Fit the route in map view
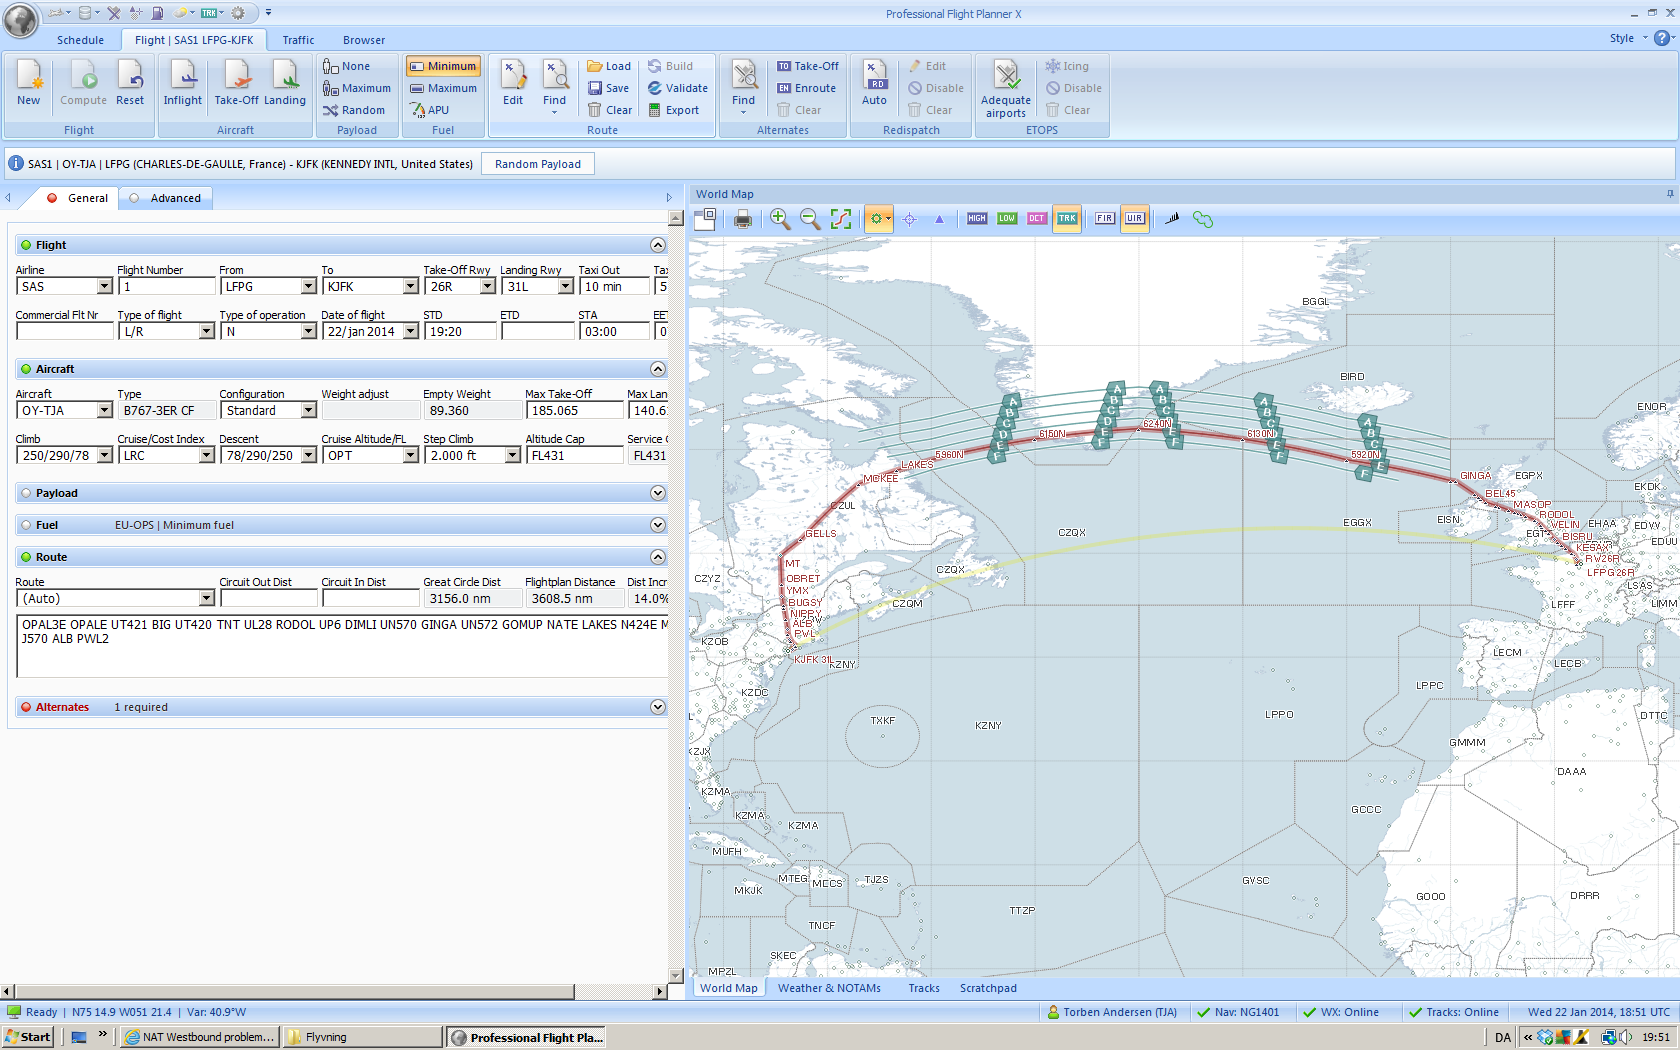This screenshot has width=1680, height=1050. point(841,219)
